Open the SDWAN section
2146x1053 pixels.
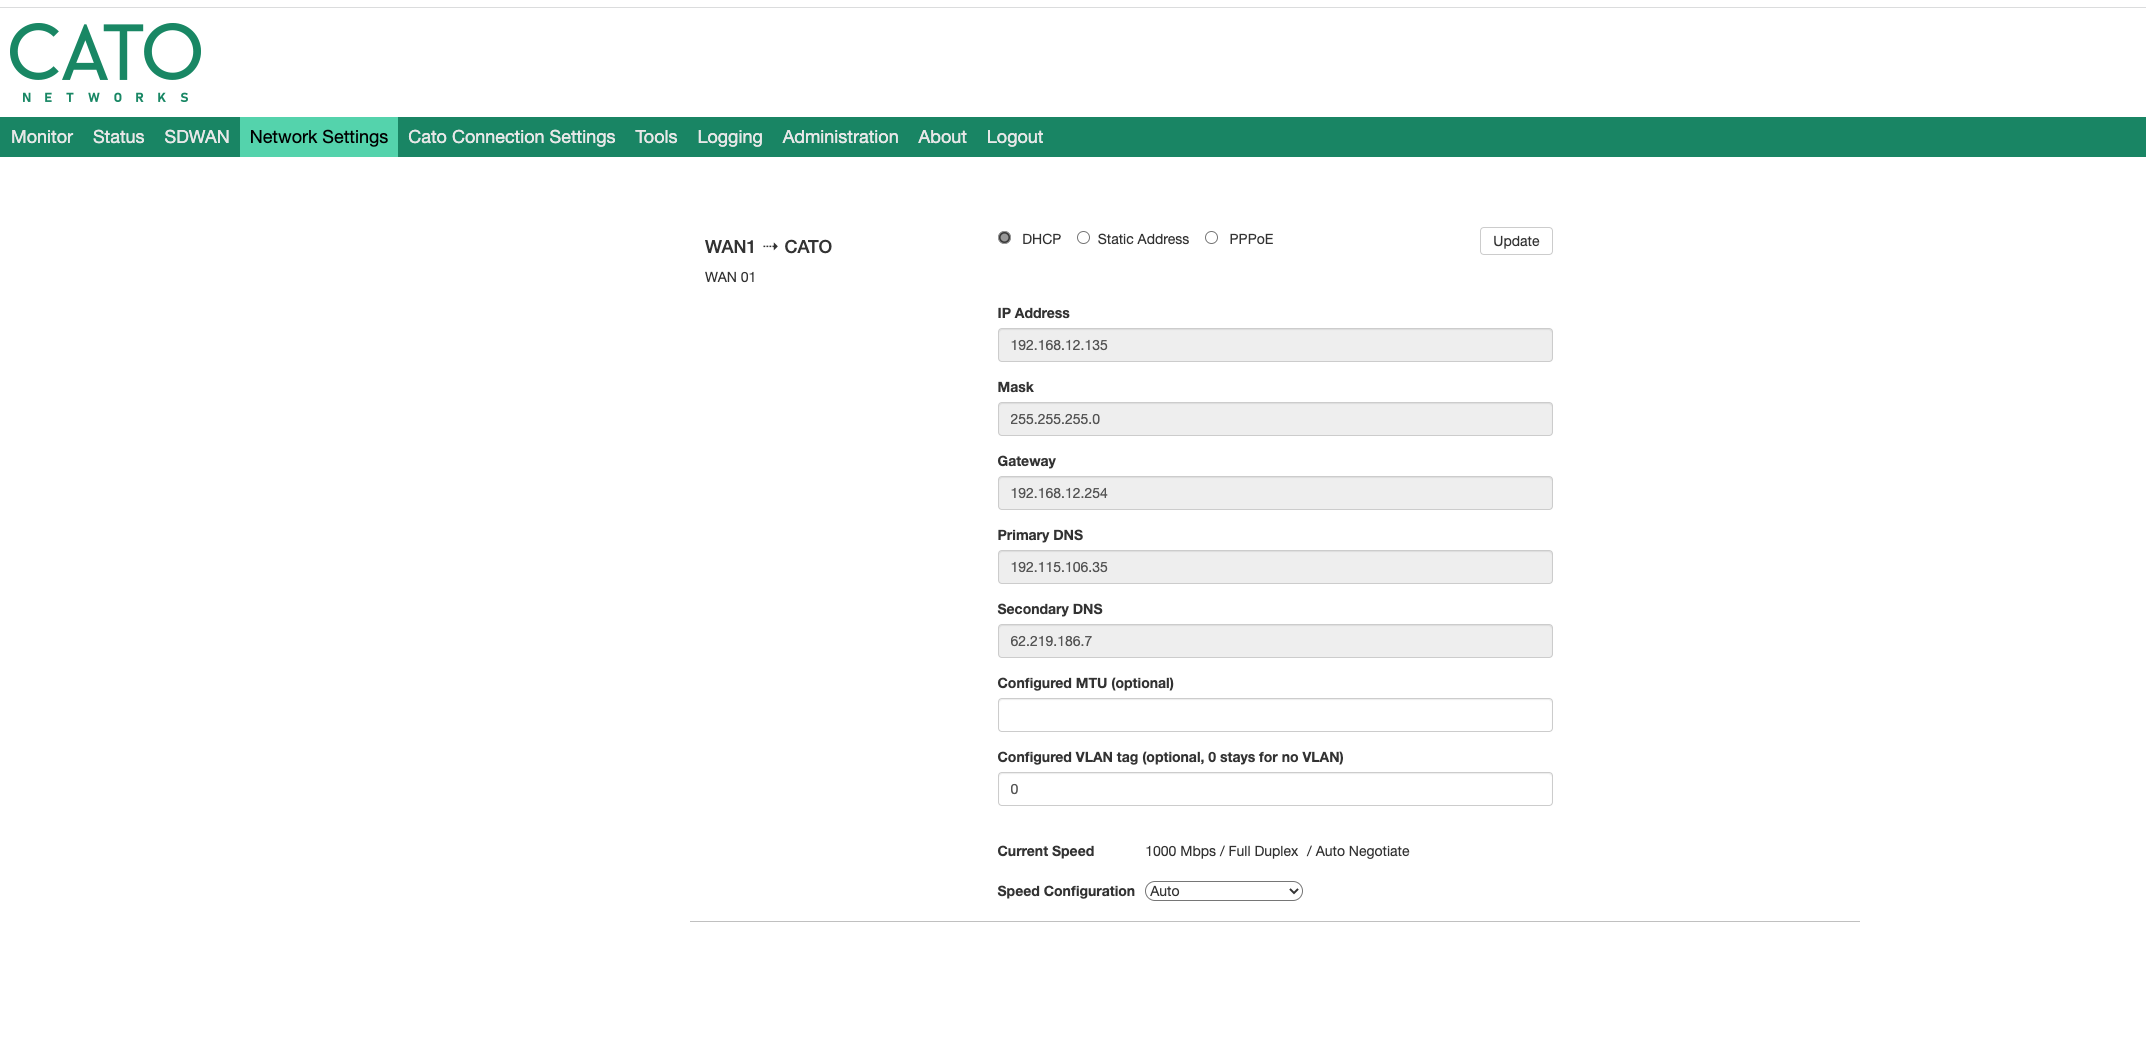click(197, 137)
